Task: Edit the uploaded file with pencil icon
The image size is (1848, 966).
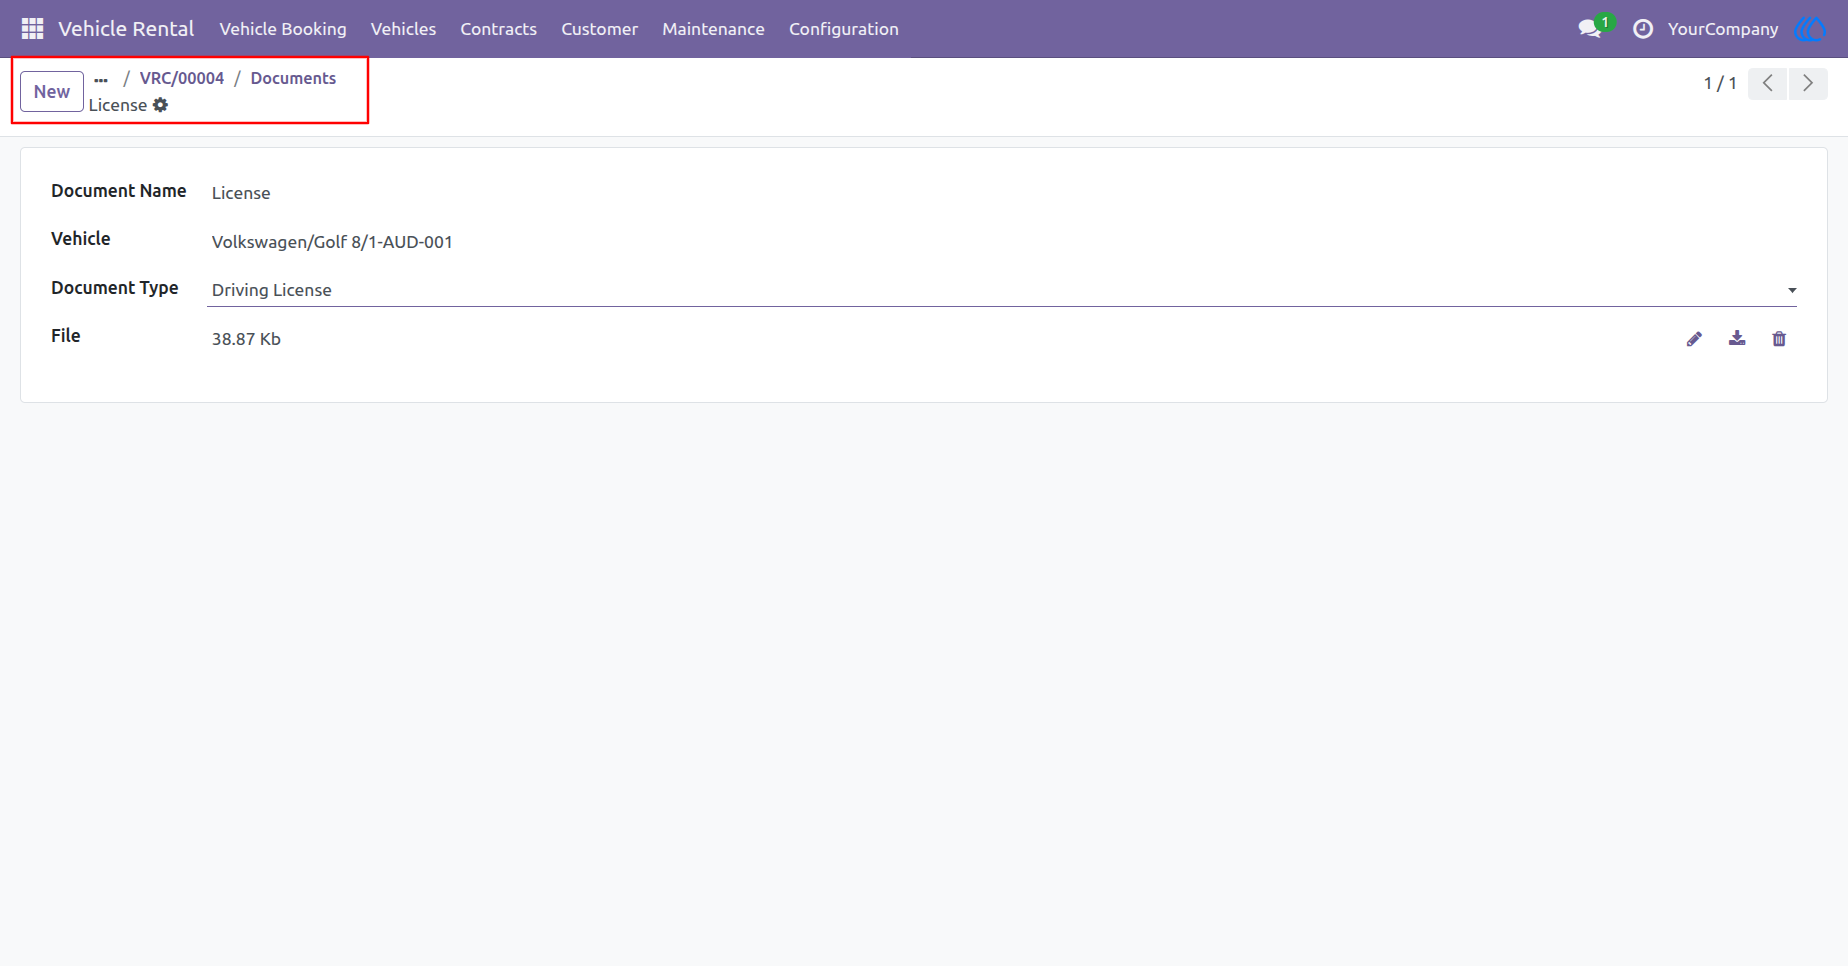Action: (1694, 339)
